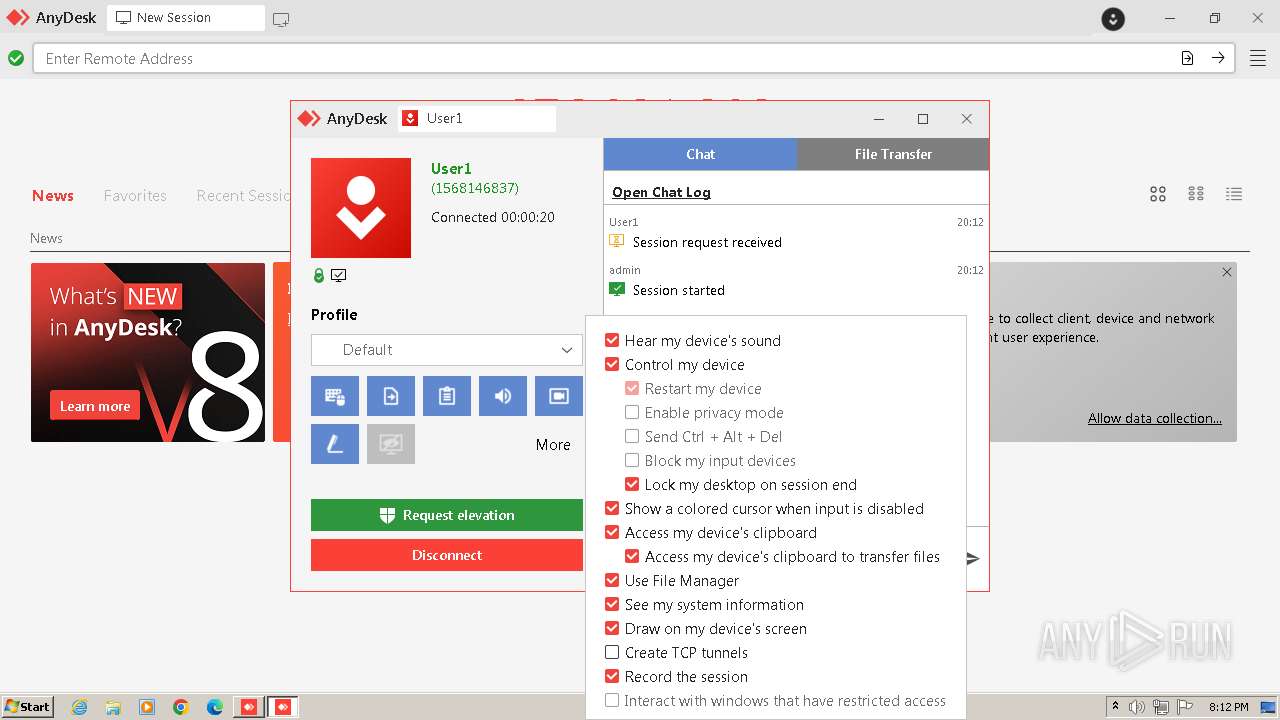1280x720 pixels.
Task: Open the Profile Default dropdown
Action: (447, 350)
